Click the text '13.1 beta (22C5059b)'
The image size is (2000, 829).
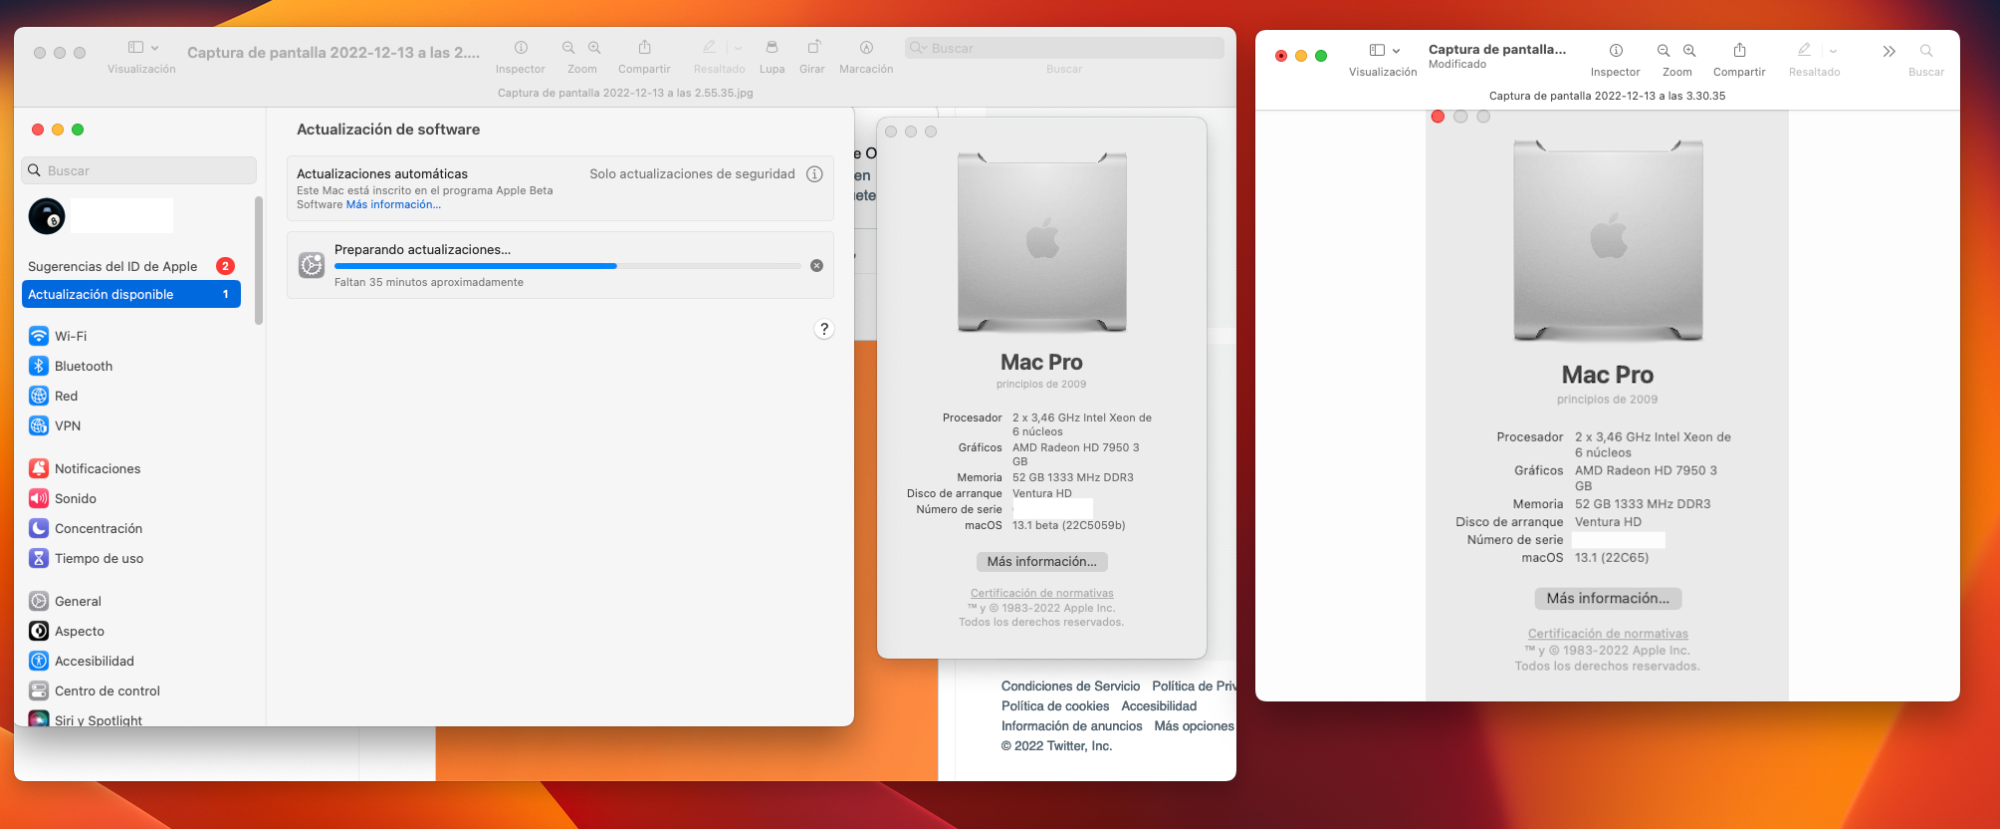tap(1068, 526)
